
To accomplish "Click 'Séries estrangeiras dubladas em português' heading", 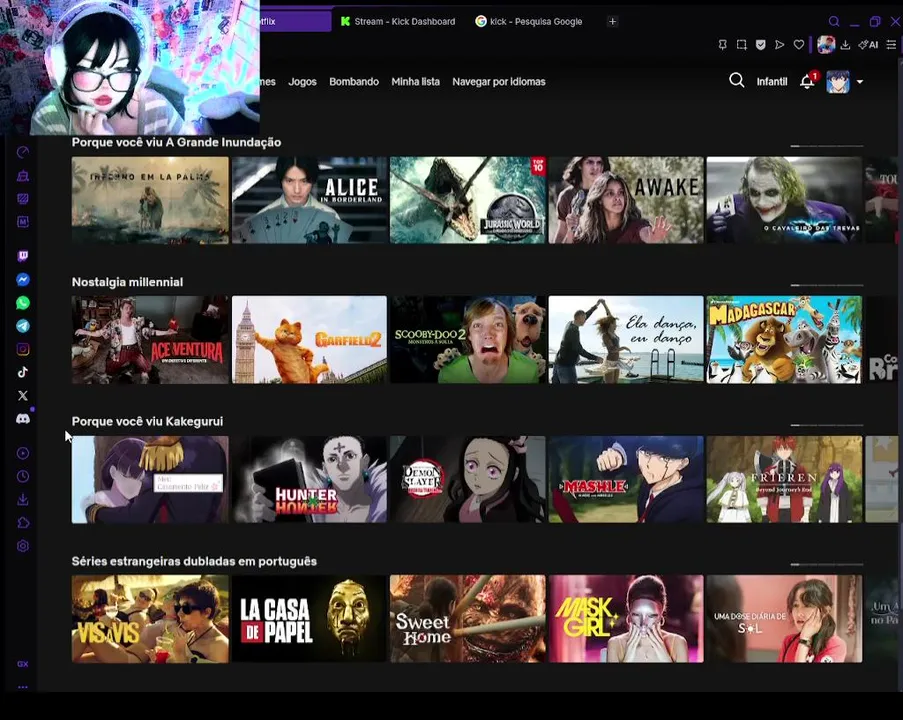I will pyautogui.click(x=194, y=561).
